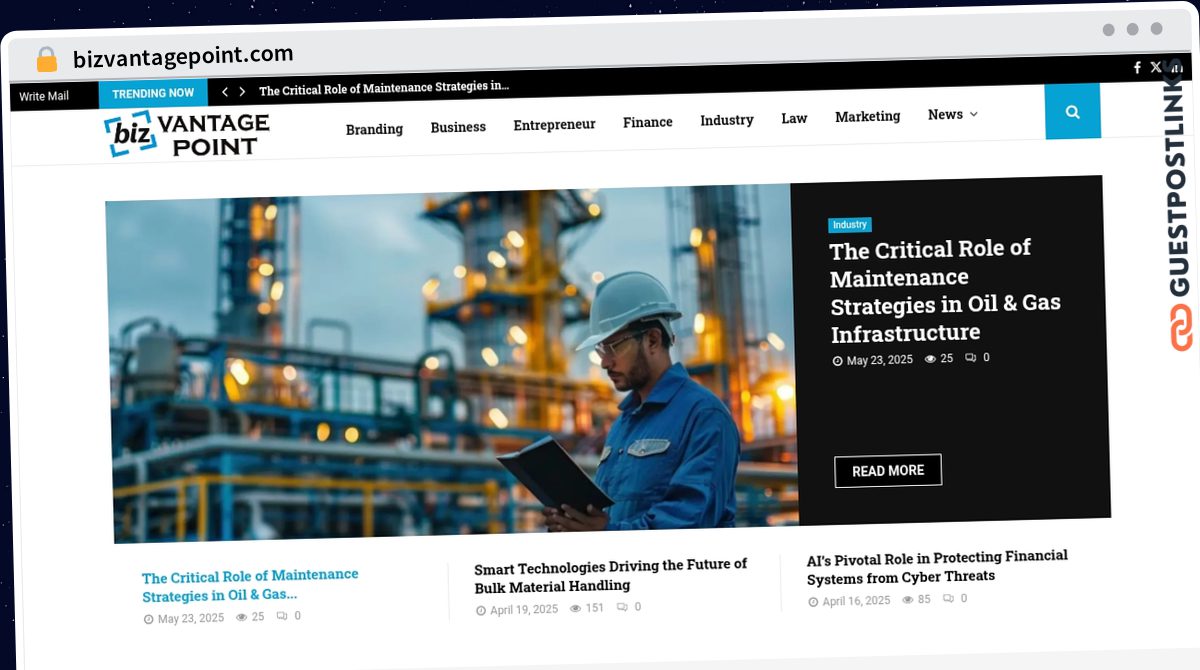The height and width of the screenshot is (670, 1200).
Task: Click eye icon showing 151 views
Action: pyautogui.click(x=575, y=608)
